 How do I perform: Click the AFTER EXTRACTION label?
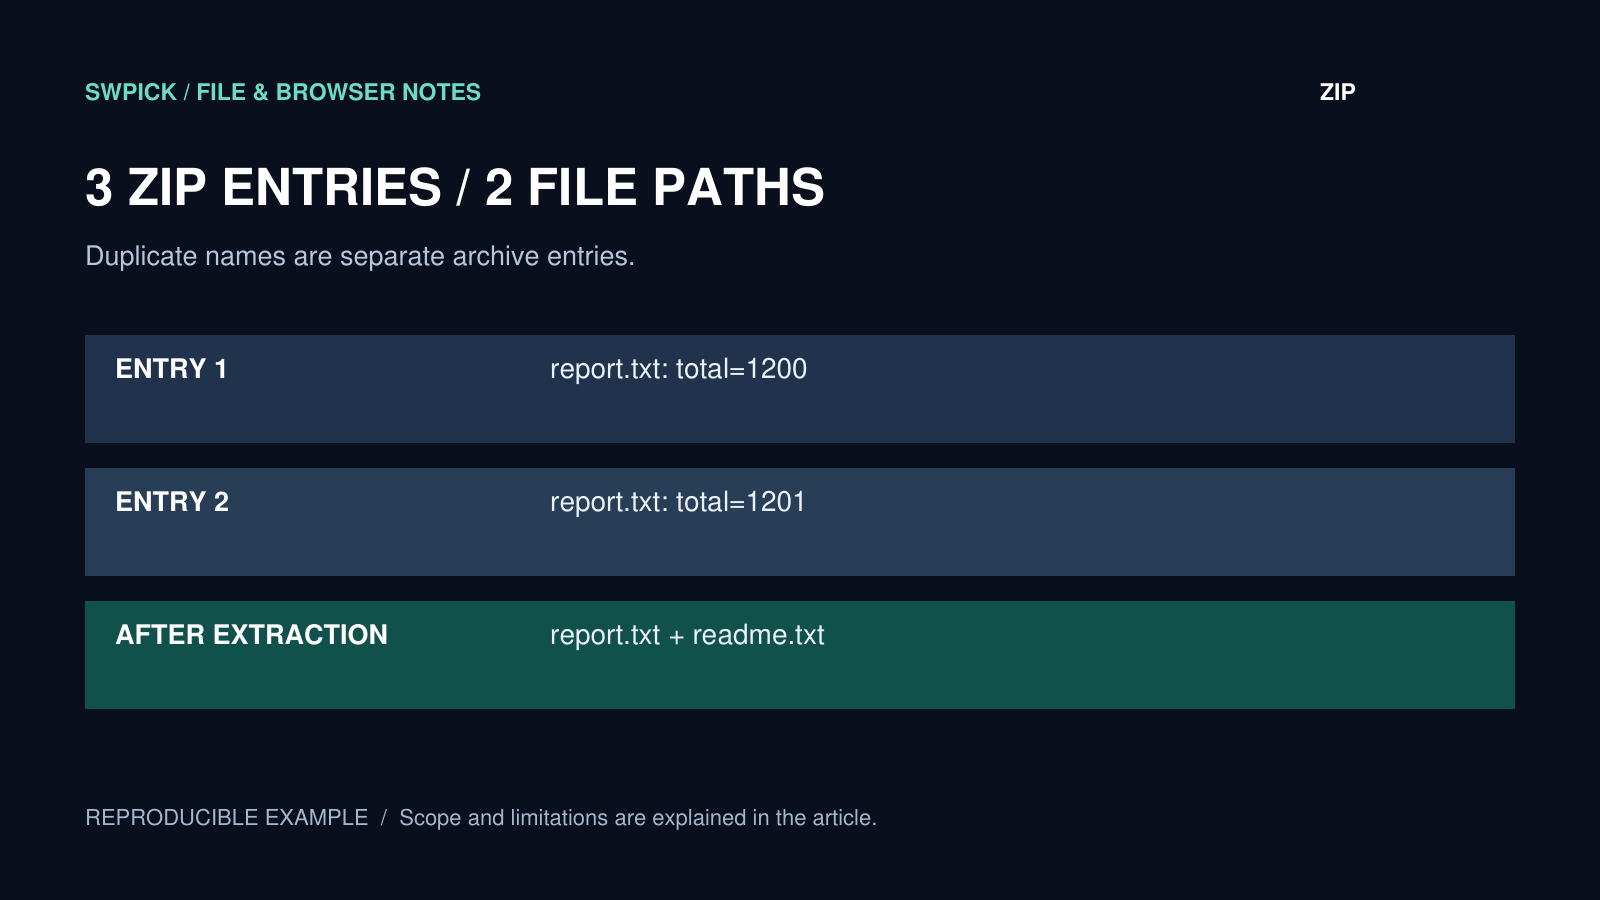click(x=252, y=635)
